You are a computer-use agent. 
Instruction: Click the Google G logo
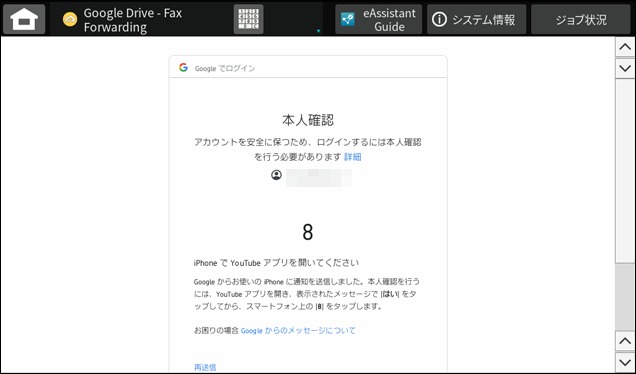183,67
